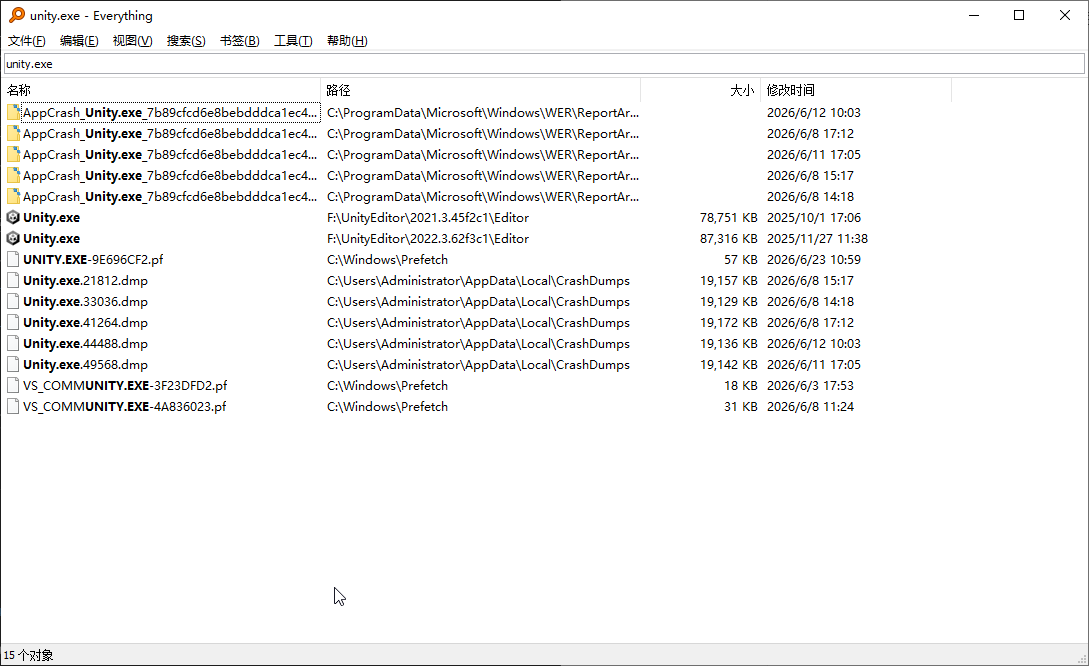Image resolution: width=1089 pixels, height=666 pixels.
Task: Select UNITY.EXE-9E696CF2.pf file name
Action: (x=93, y=260)
